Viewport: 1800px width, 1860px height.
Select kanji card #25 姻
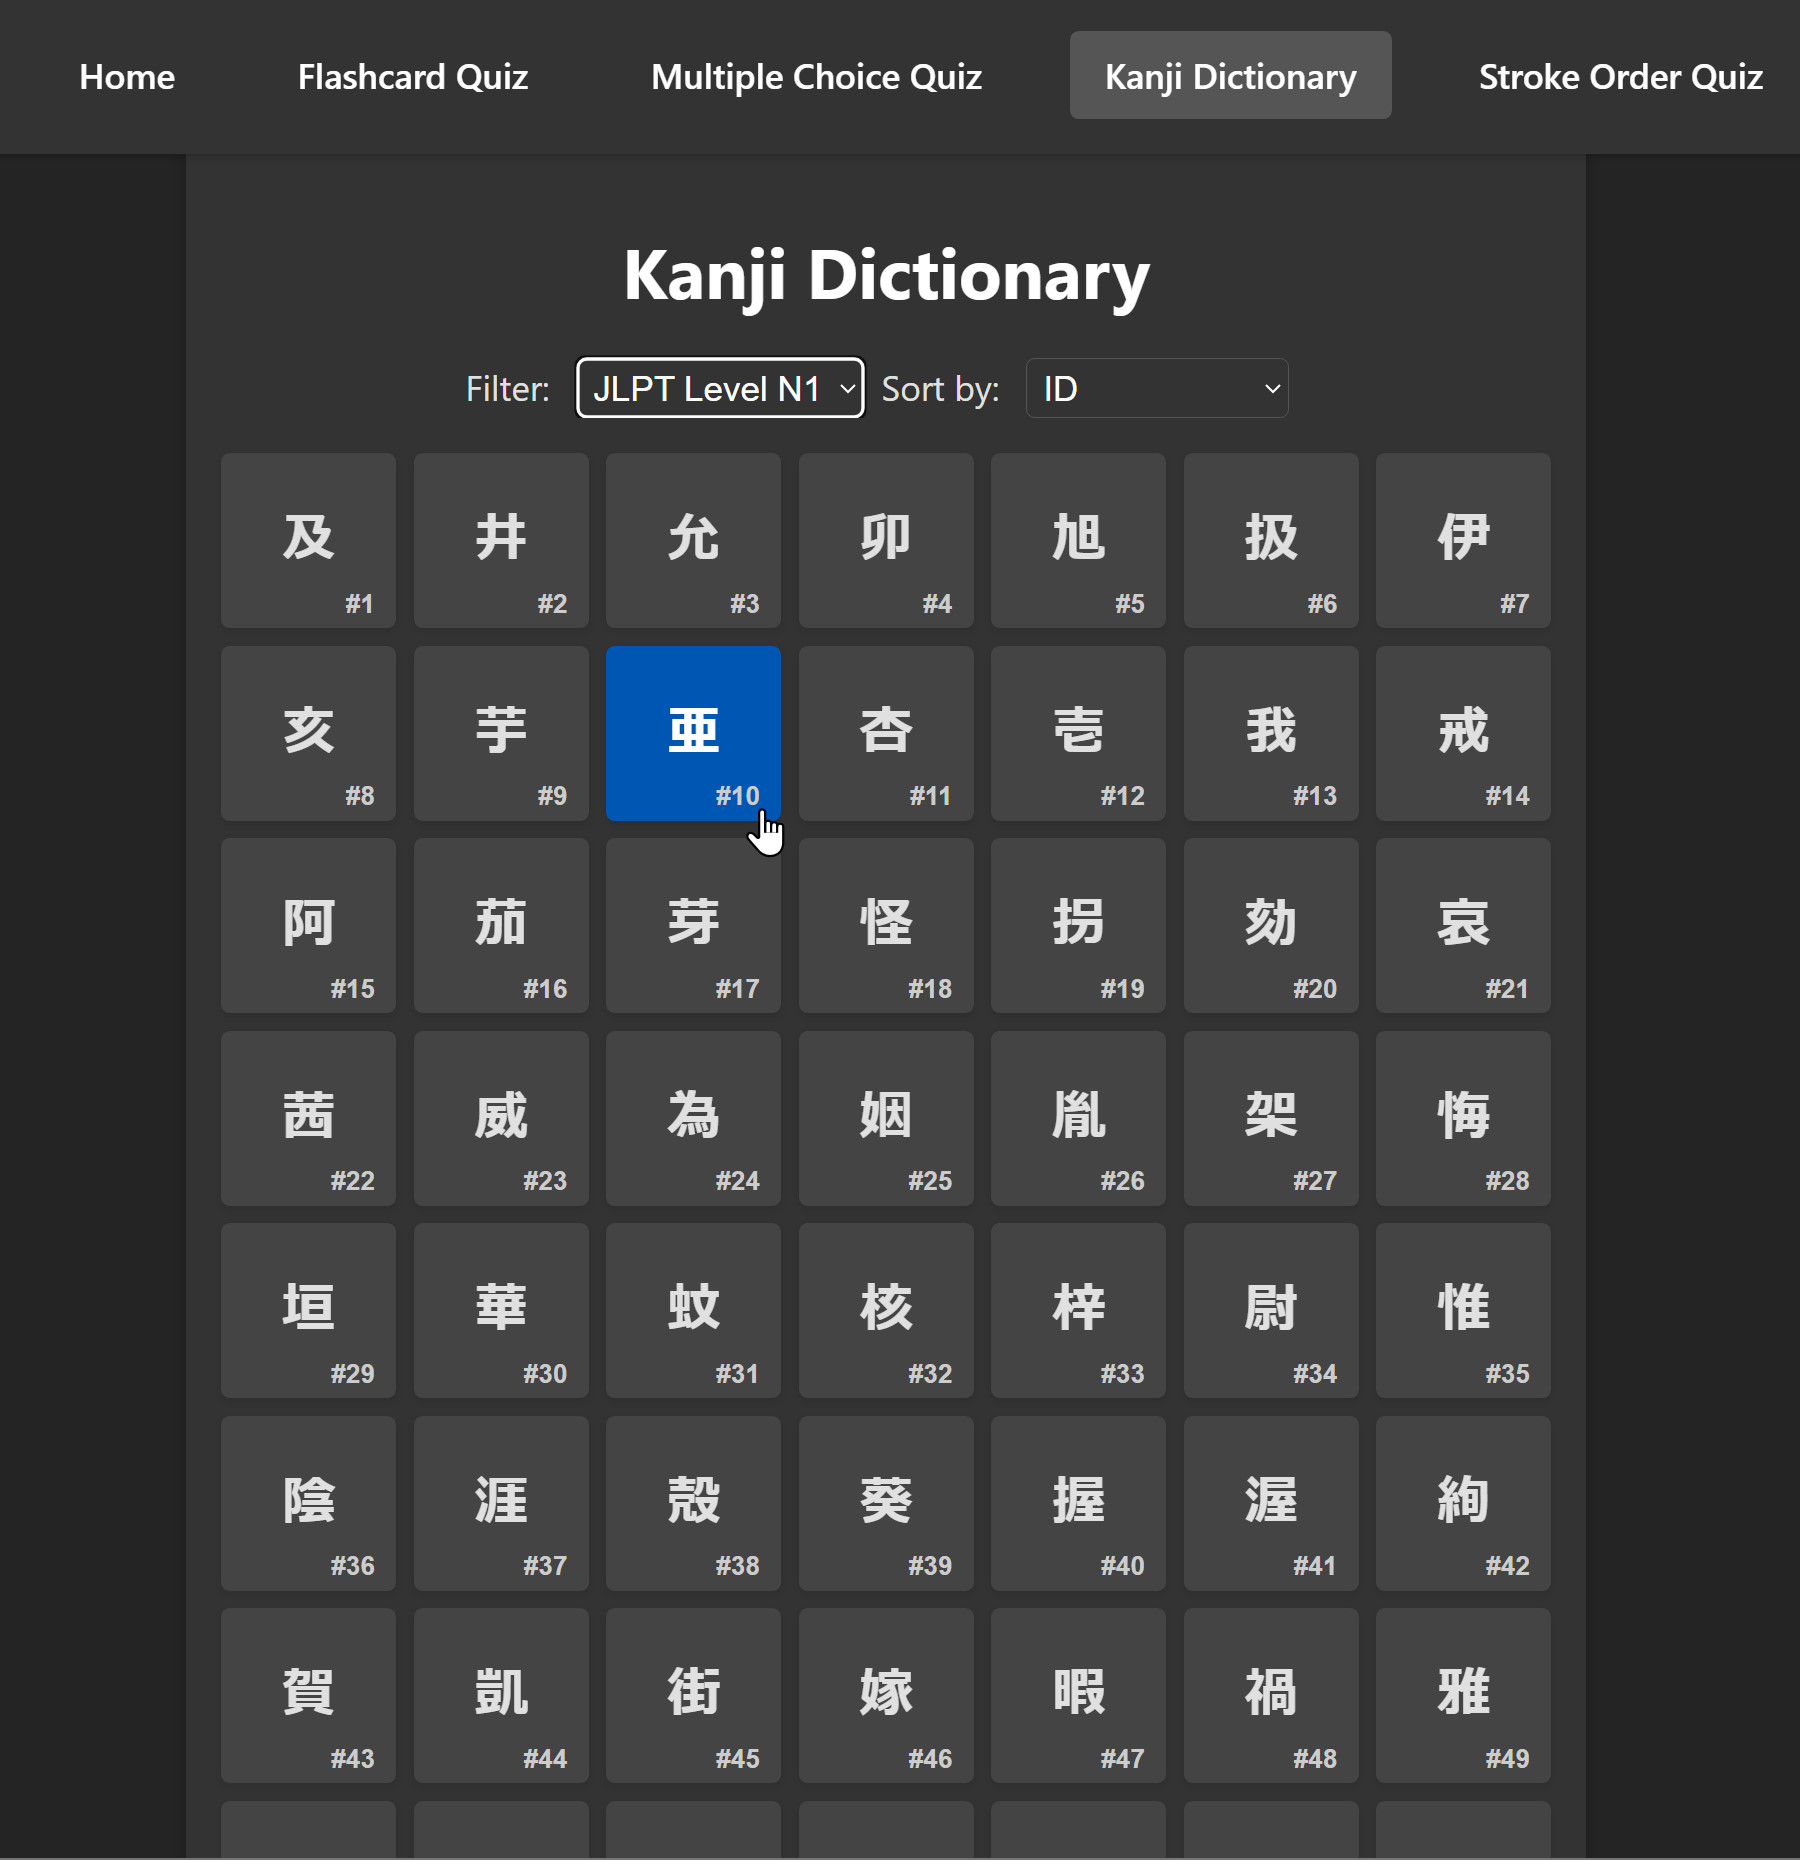coord(886,1118)
